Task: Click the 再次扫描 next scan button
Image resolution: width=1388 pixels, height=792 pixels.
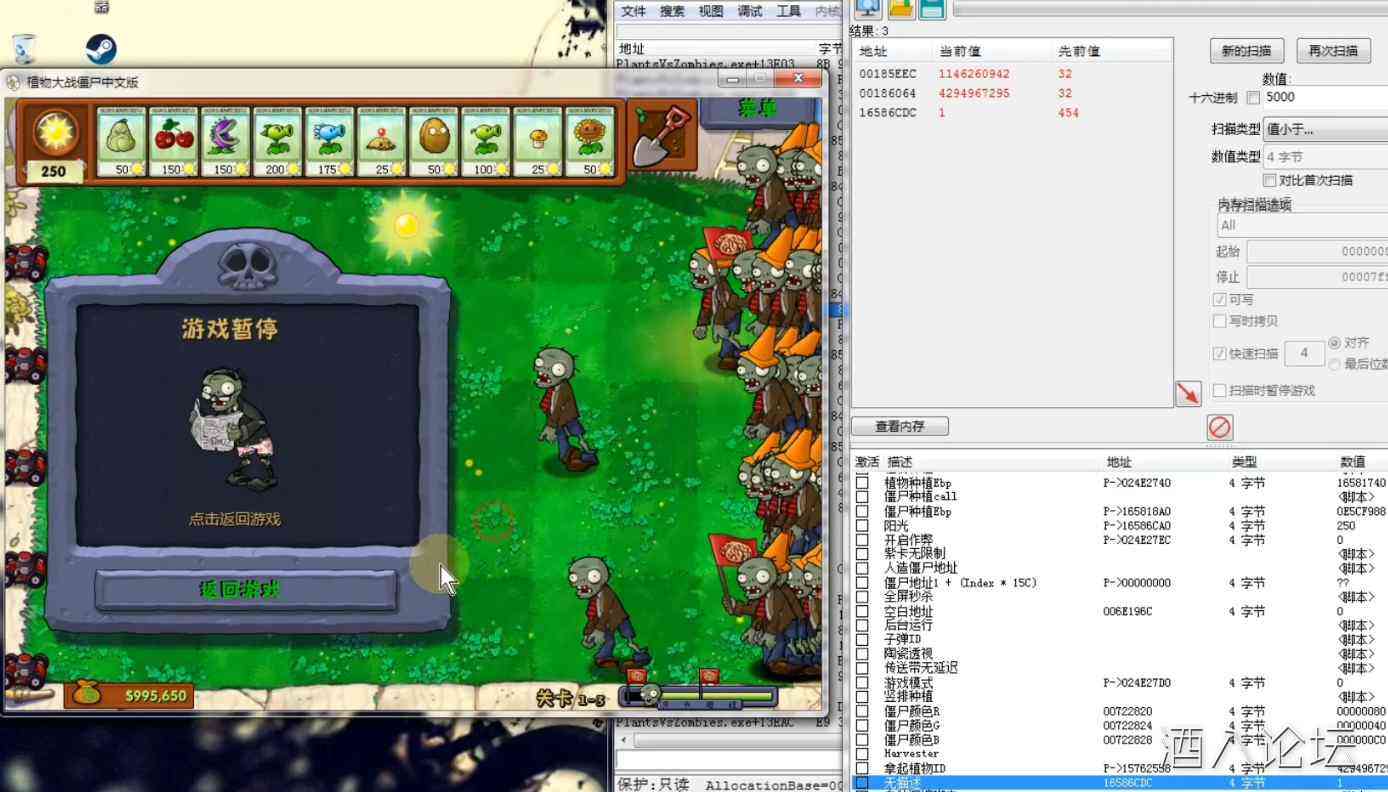Action: coord(1333,51)
